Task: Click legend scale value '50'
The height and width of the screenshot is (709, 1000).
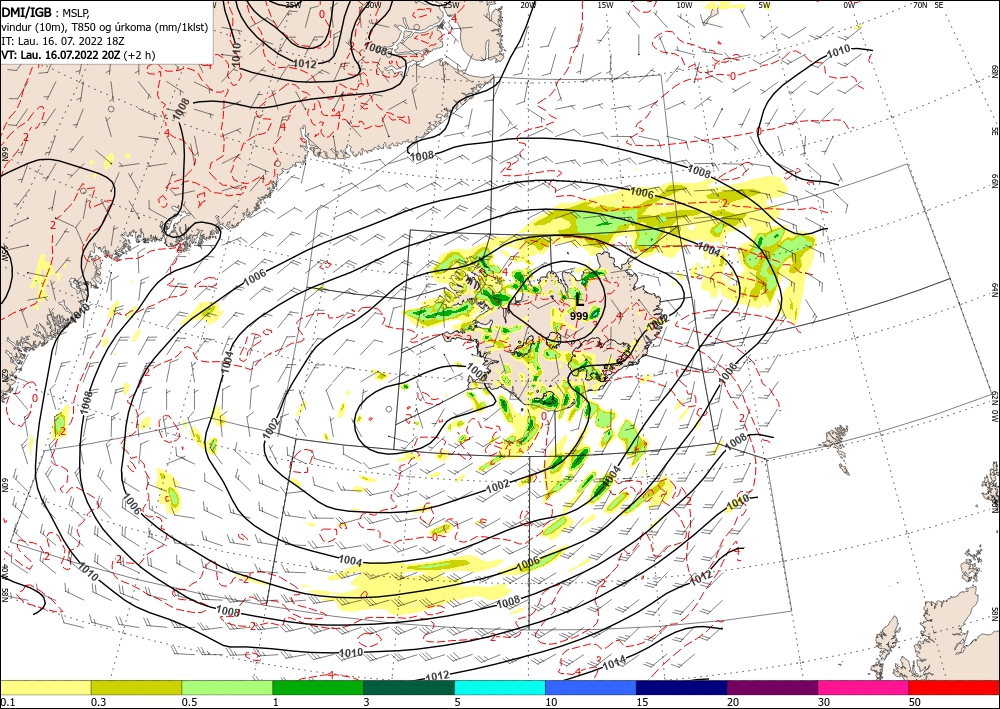Action: coord(914,702)
